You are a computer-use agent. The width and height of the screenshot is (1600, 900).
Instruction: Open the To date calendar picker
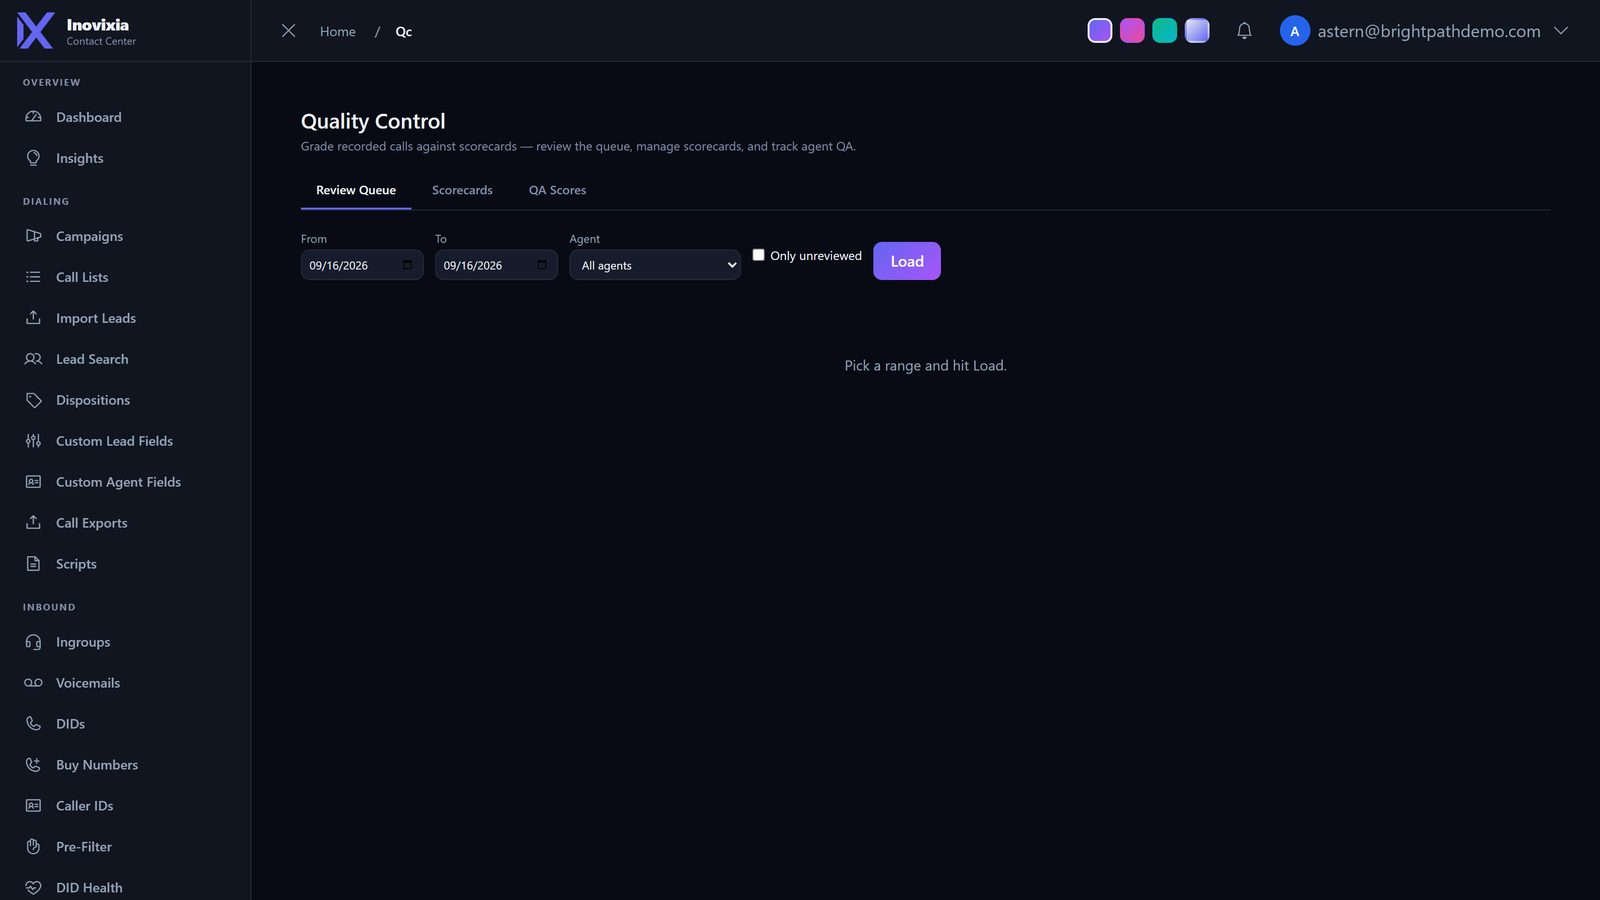(x=541, y=265)
